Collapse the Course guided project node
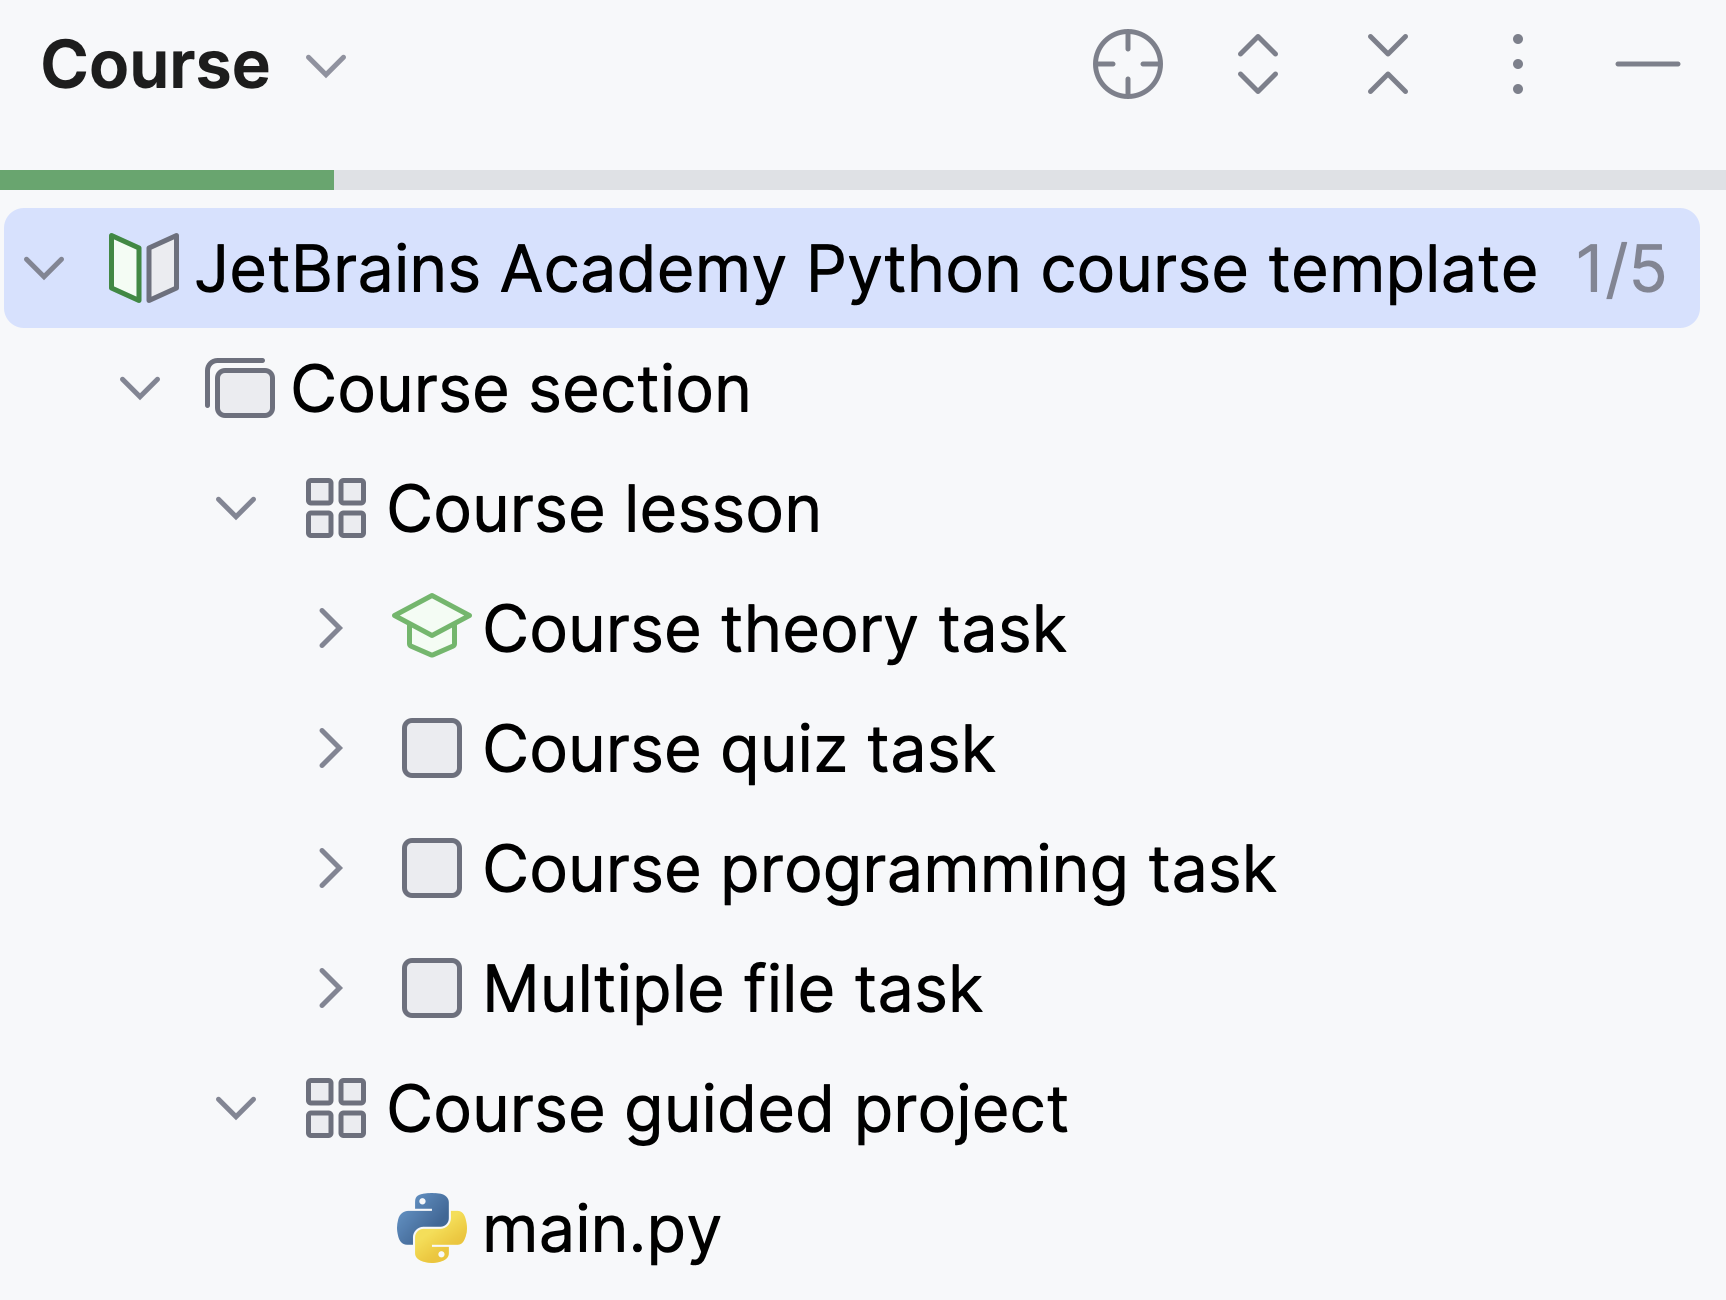 236,1108
